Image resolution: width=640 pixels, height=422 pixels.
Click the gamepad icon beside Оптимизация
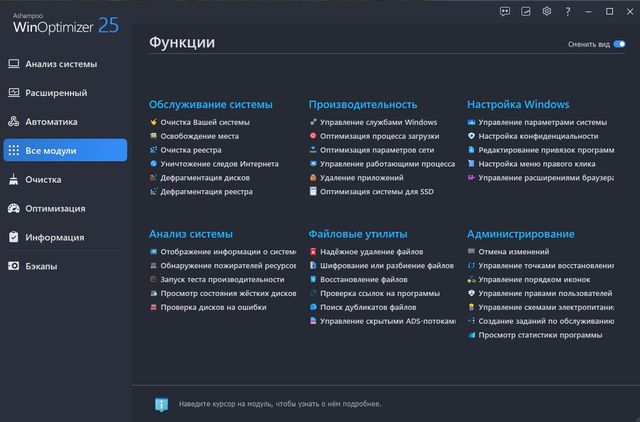pyautogui.click(x=14, y=209)
